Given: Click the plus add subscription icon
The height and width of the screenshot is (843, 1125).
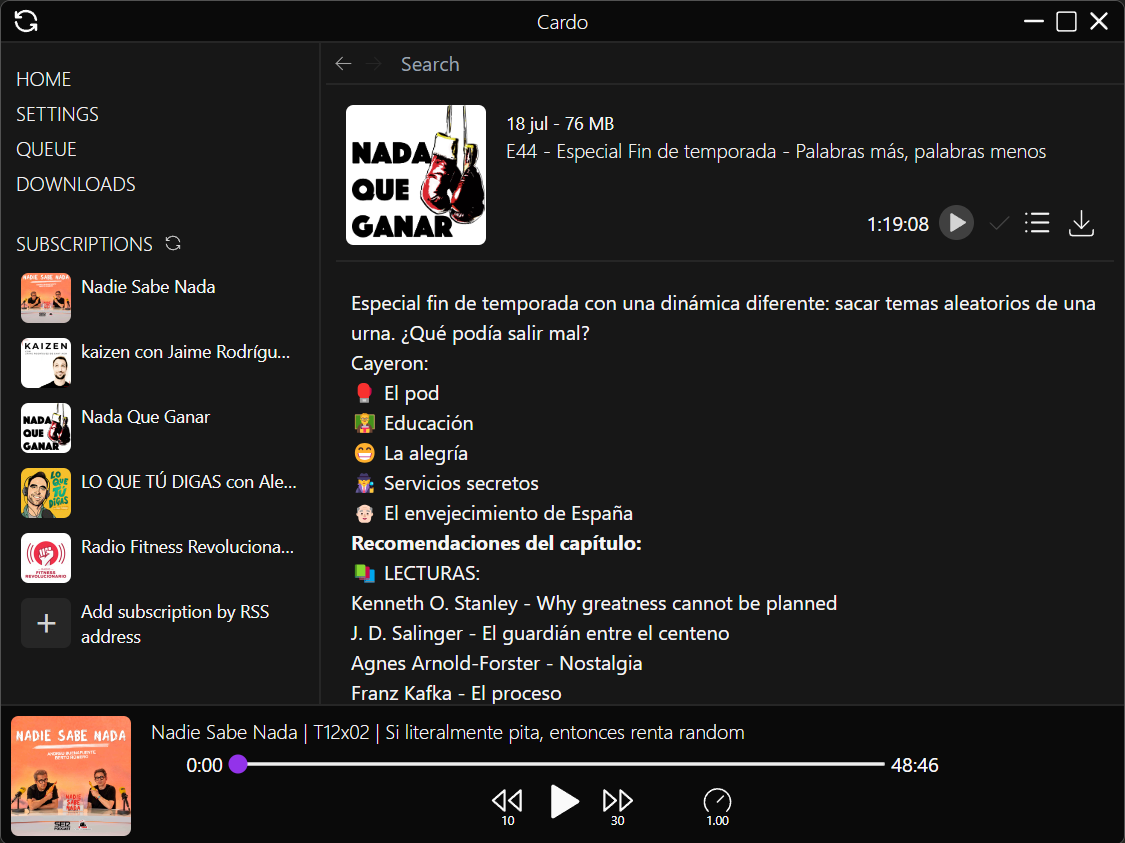Looking at the screenshot, I should pos(46,623).
